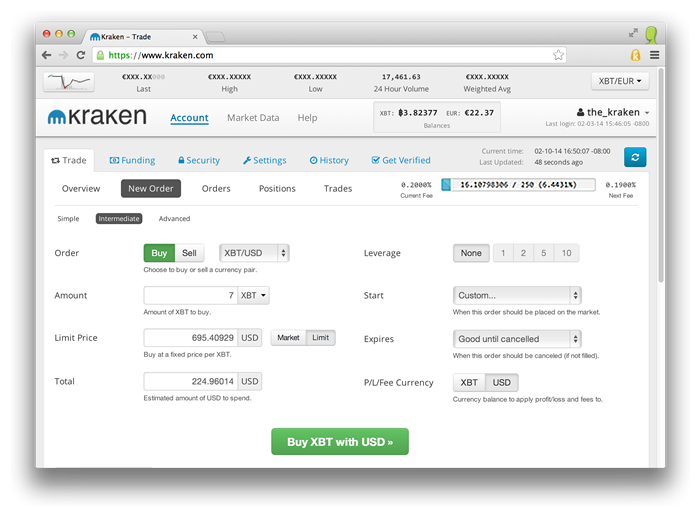Image resolution: width=700 pixels, height=516 pixels.
Task: Set leverage to 10
Action: point(567,253)
